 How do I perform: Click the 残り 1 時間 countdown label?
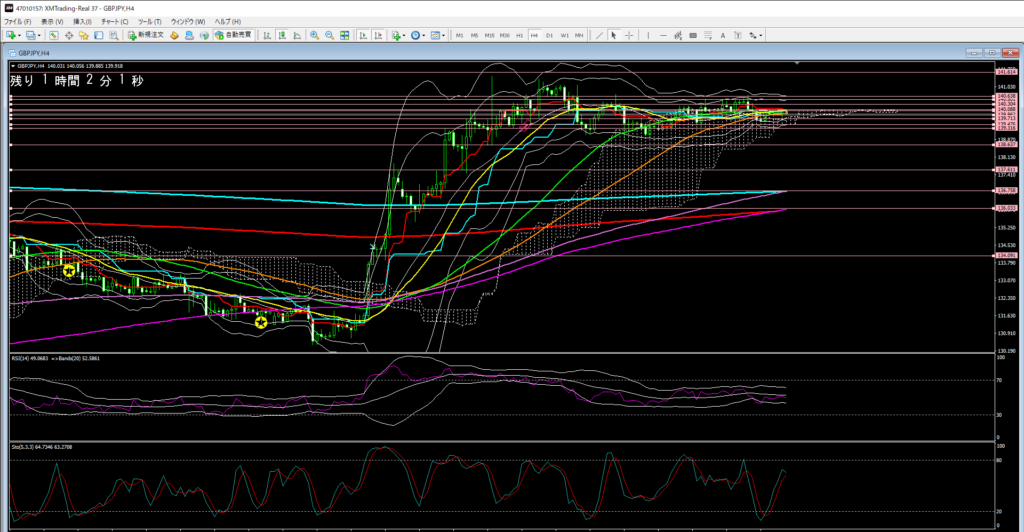click(76, 80)
